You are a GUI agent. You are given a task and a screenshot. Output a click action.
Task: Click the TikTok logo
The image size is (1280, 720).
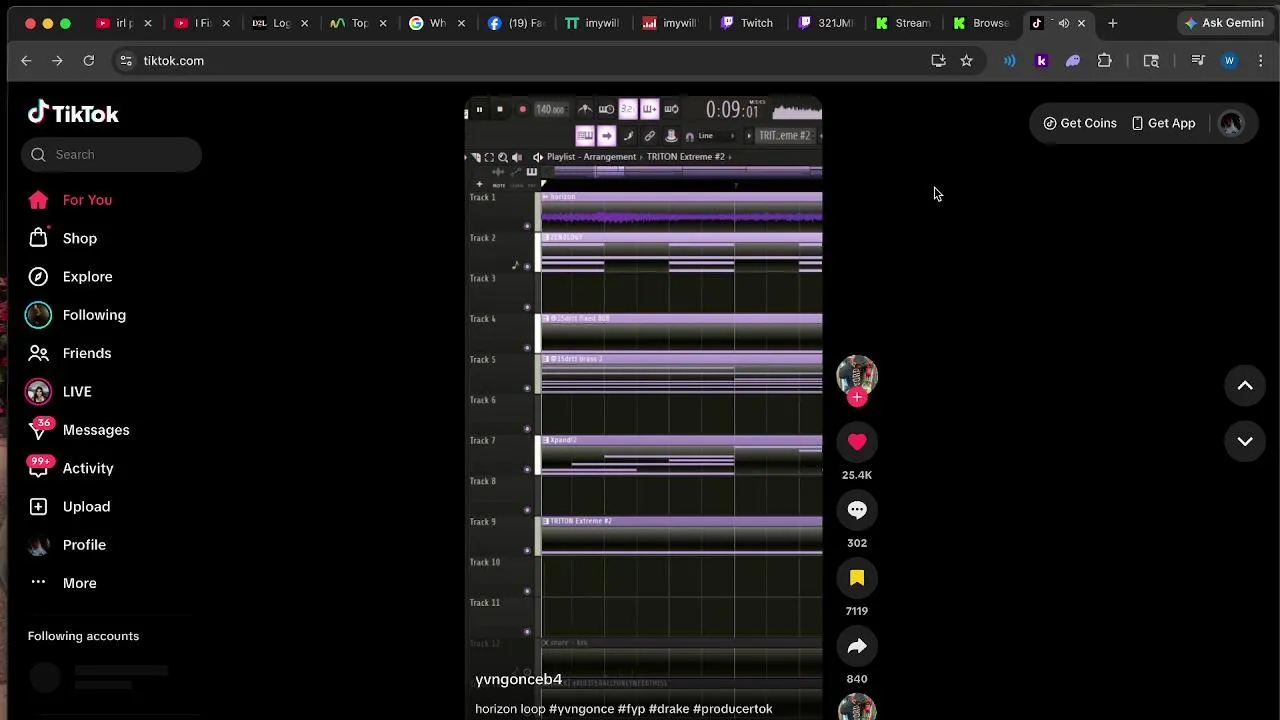pos(73,113)
